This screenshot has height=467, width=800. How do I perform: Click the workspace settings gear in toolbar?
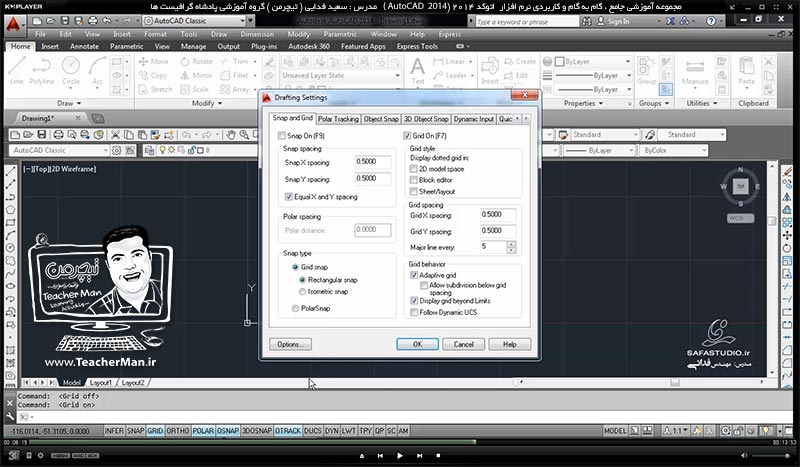point(117,151)
